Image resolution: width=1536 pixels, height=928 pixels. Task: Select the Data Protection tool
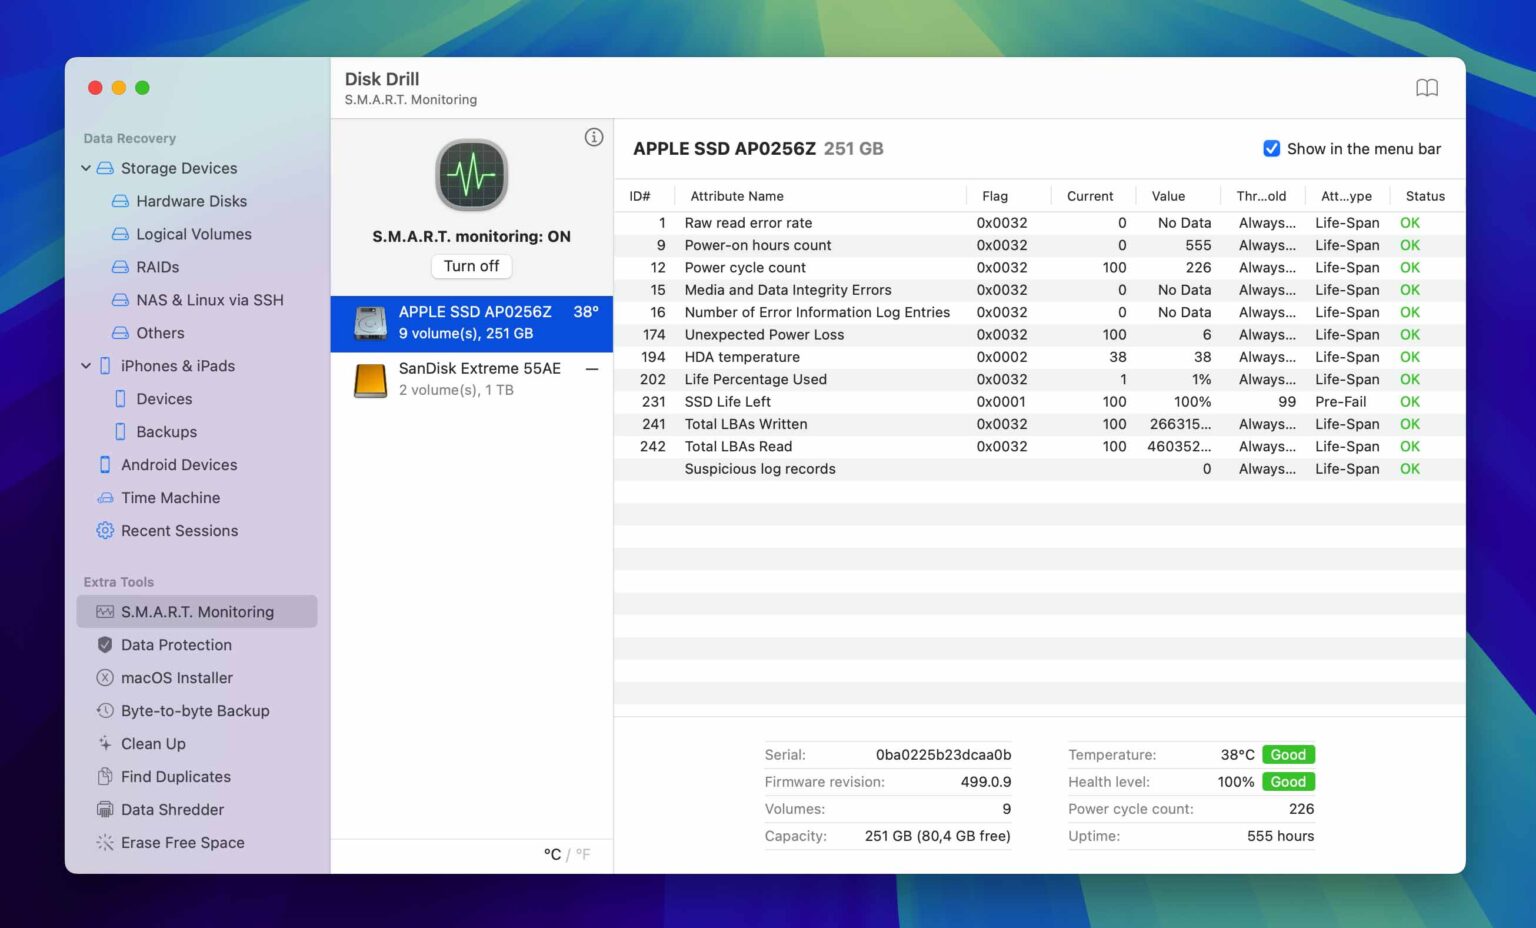pos(176,645)
